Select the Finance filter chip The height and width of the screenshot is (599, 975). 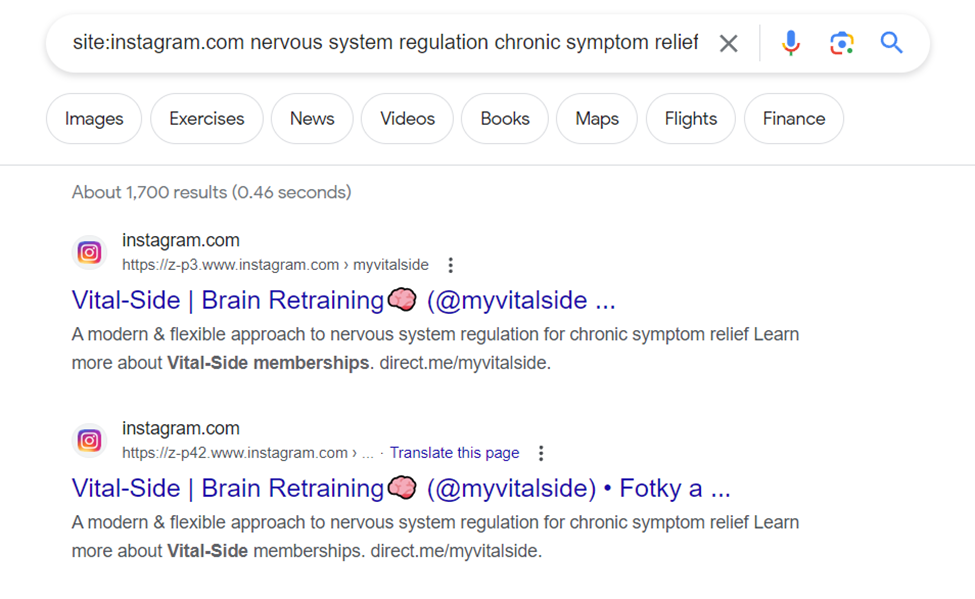click(x=794, y=119)
